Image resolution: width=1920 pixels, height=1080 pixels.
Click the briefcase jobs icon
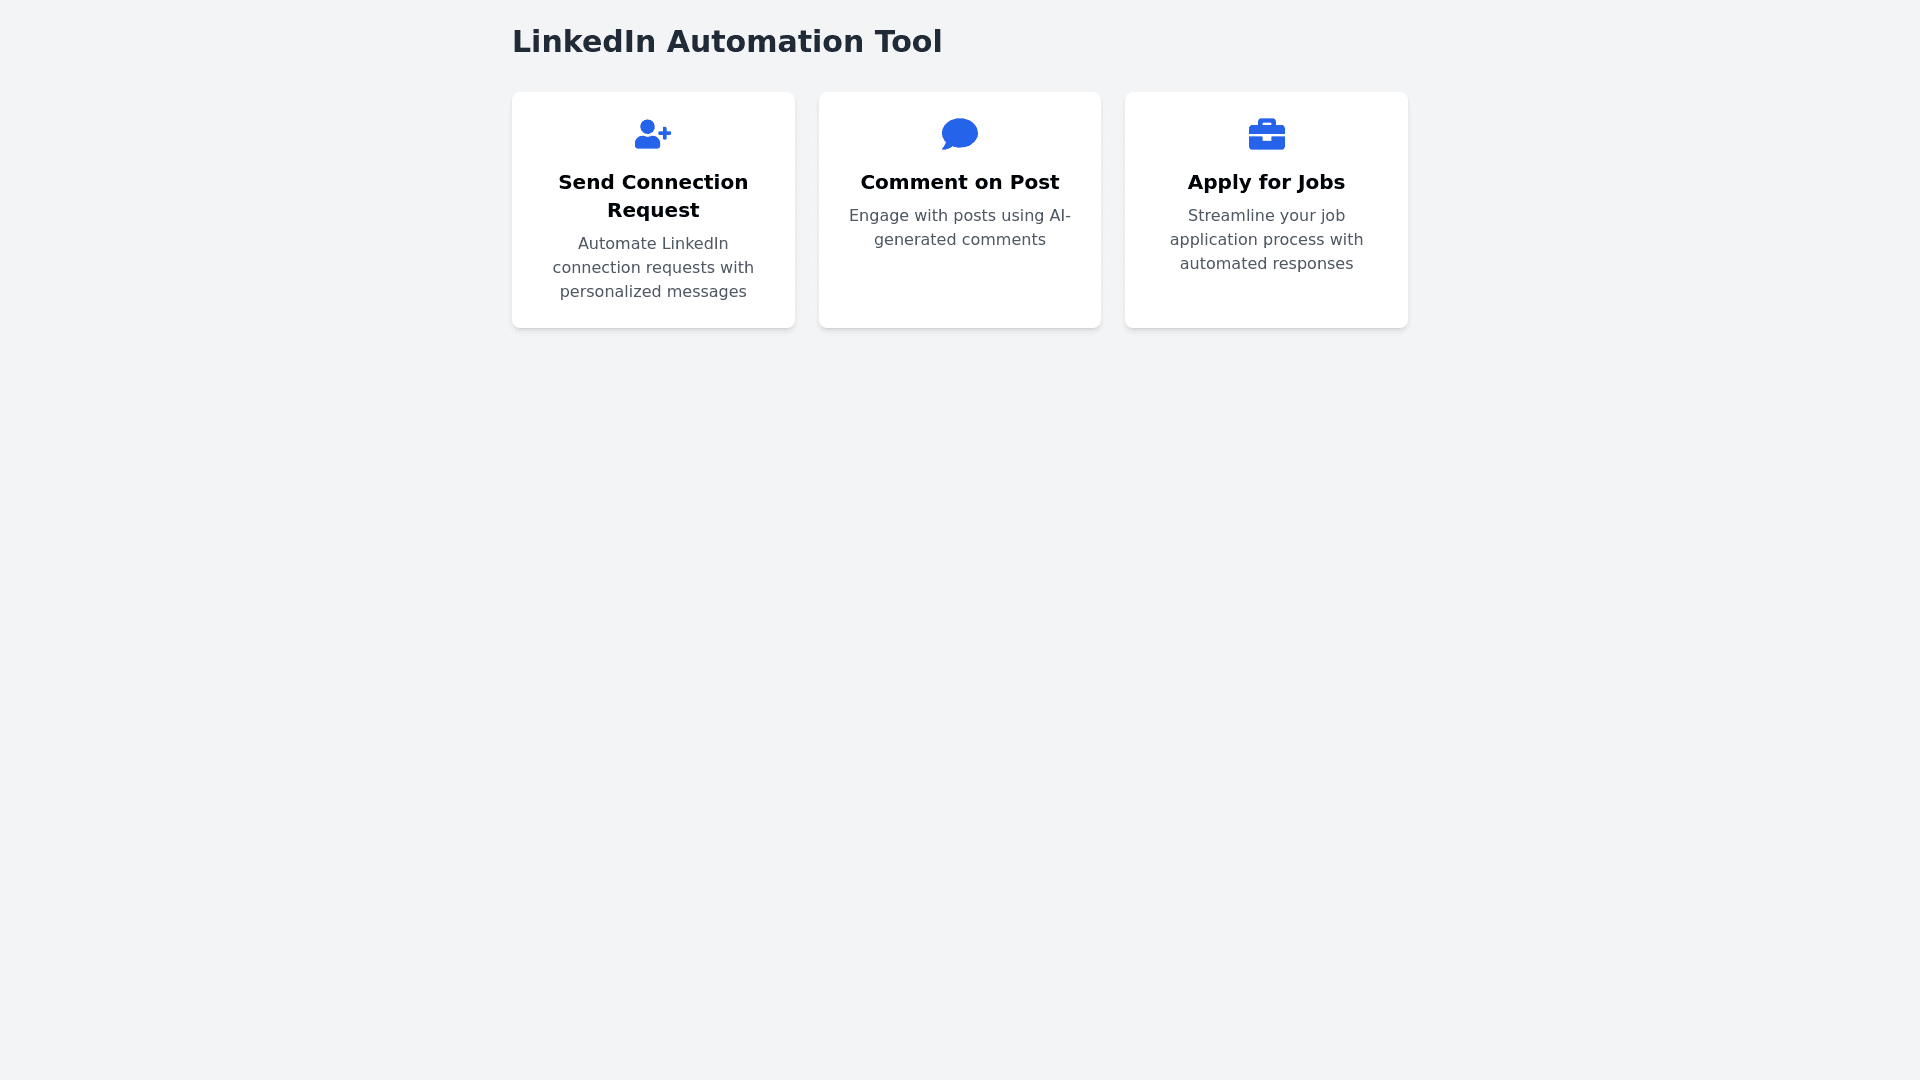1266,134
